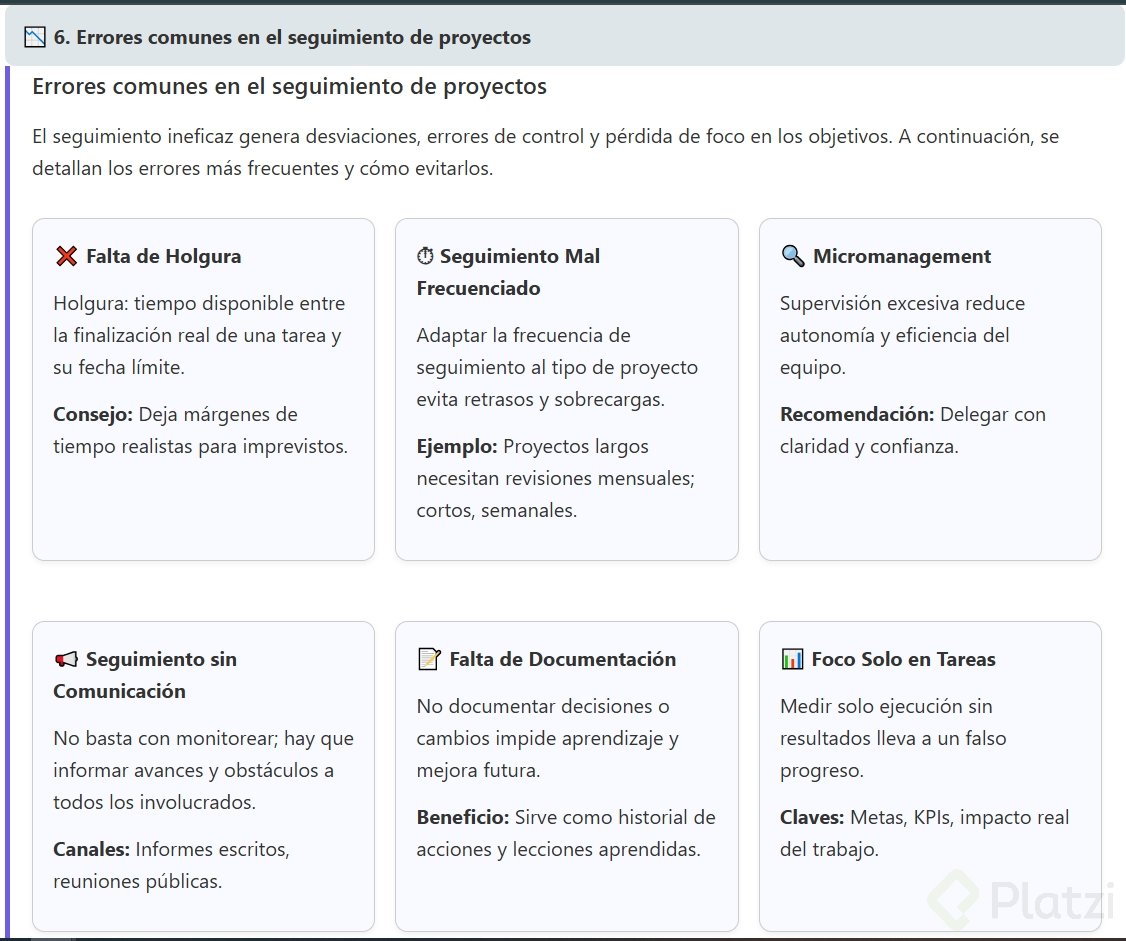Click the stopwatch icon beside Seguimiento Mal Frecuenciado
Viewport: 1126px width, 941px height.
(x=425, y=256)
